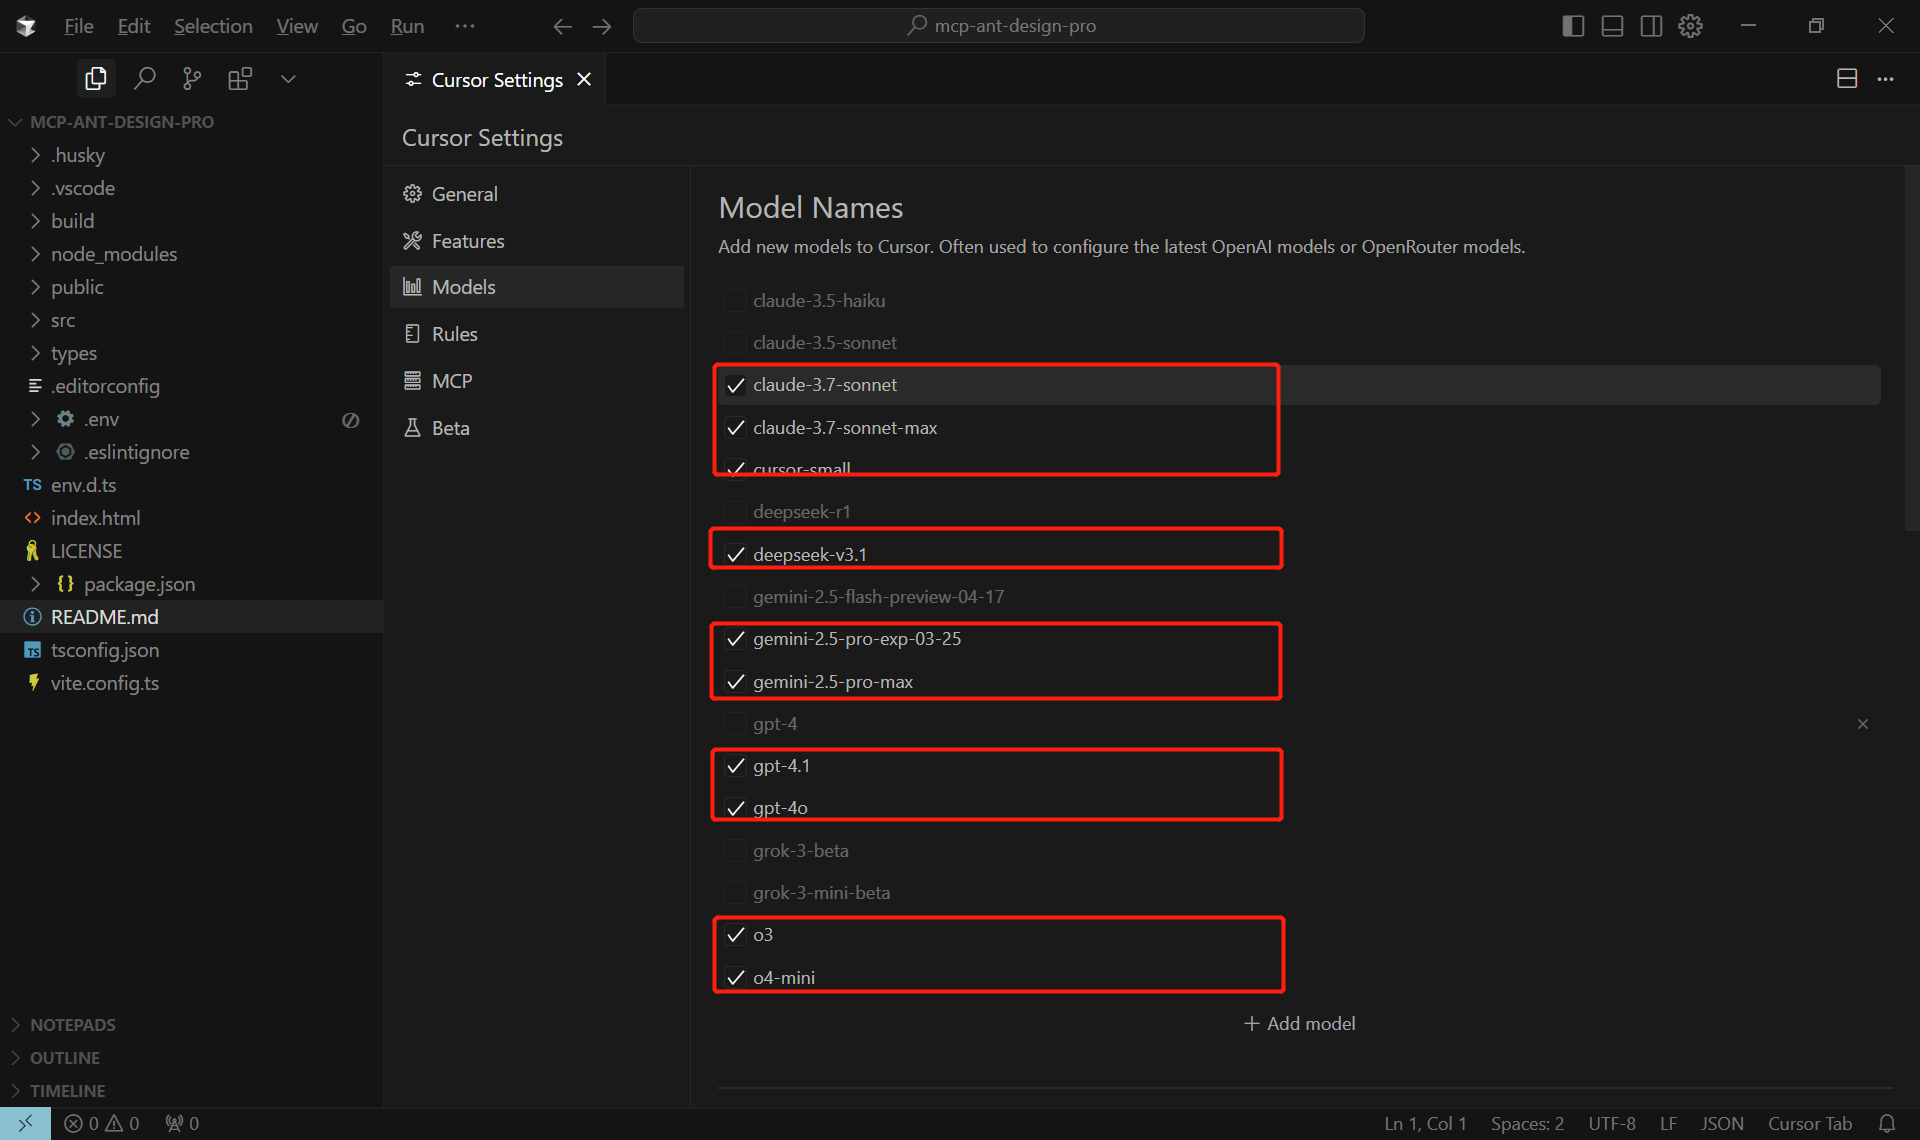Select the General settings section
This screenshot has height=1140, width=1920.
point(537,194)
